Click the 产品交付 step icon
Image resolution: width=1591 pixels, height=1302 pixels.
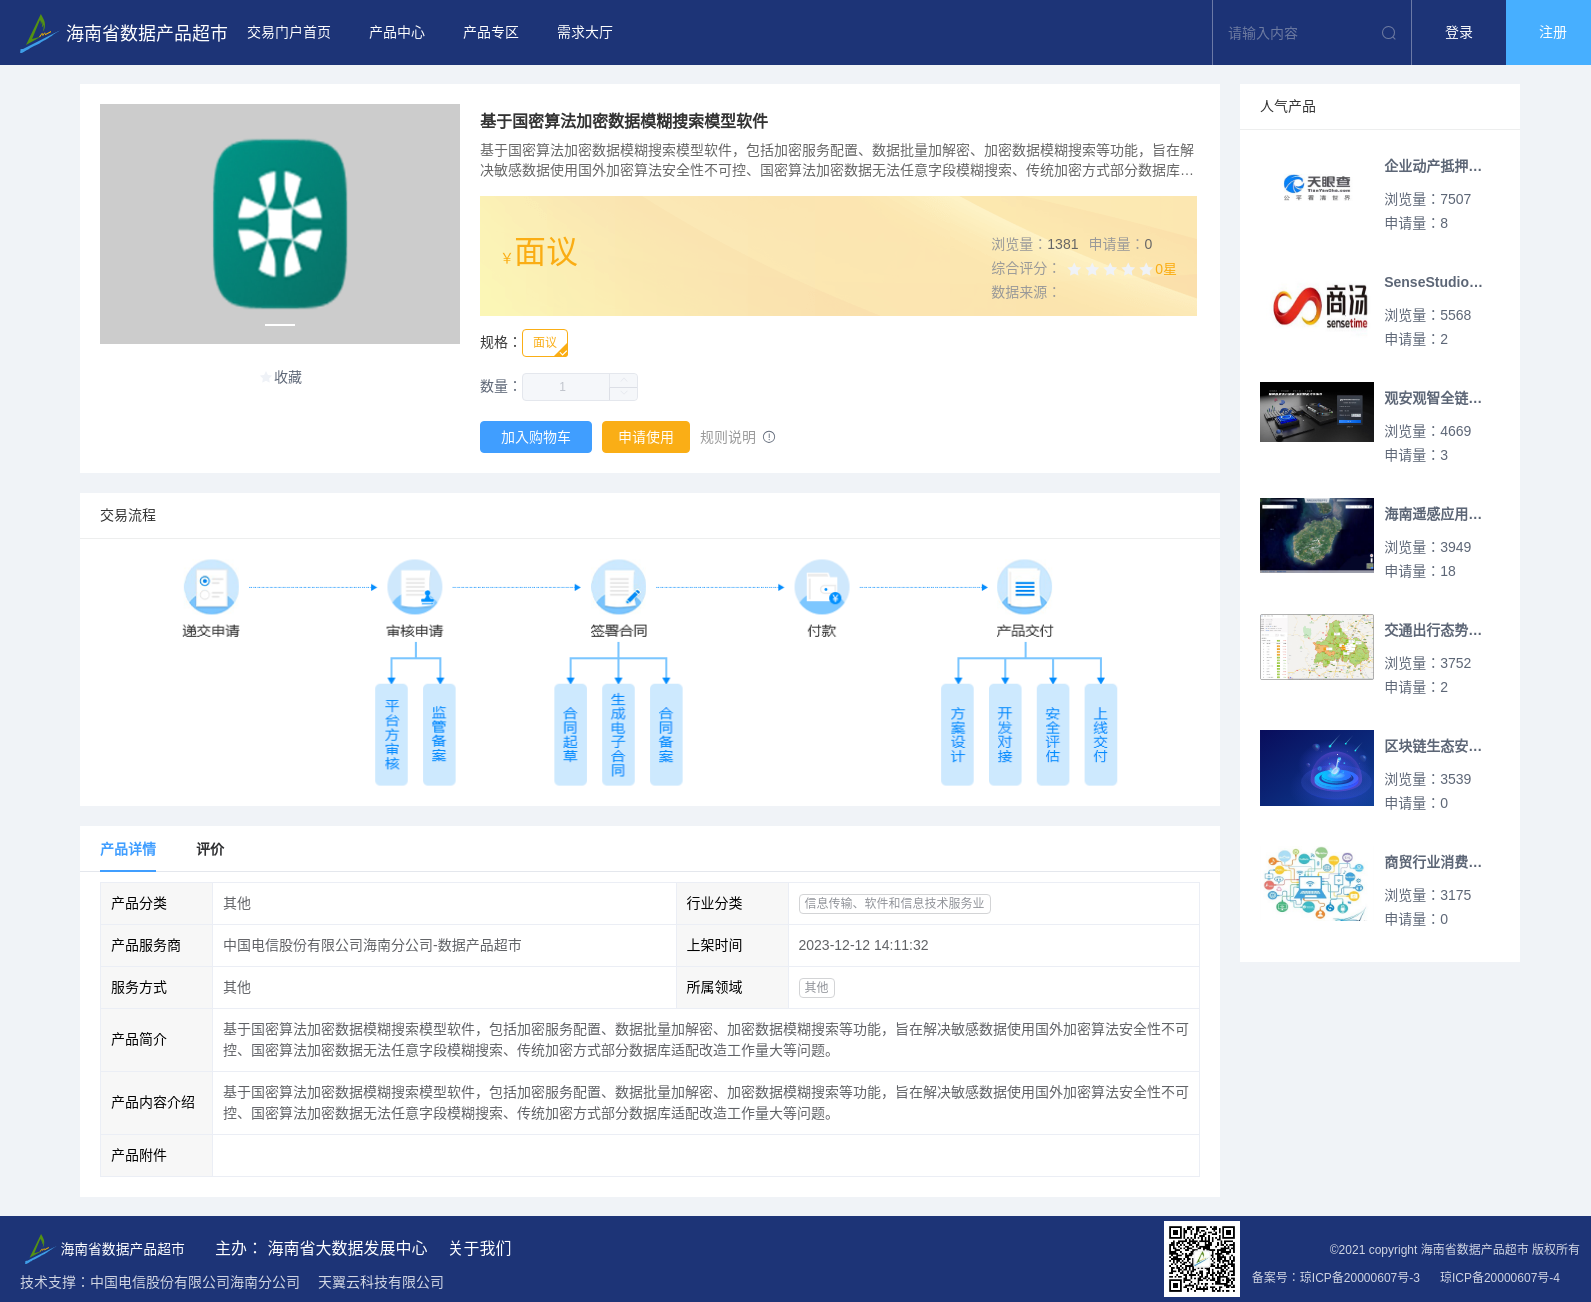[1025, 587]
